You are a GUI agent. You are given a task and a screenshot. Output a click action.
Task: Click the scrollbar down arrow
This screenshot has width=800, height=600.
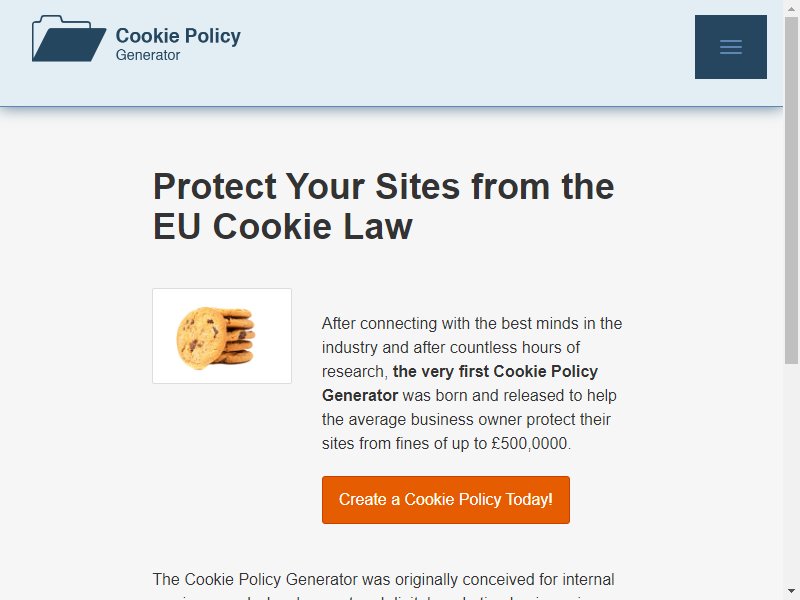(791, 593)
